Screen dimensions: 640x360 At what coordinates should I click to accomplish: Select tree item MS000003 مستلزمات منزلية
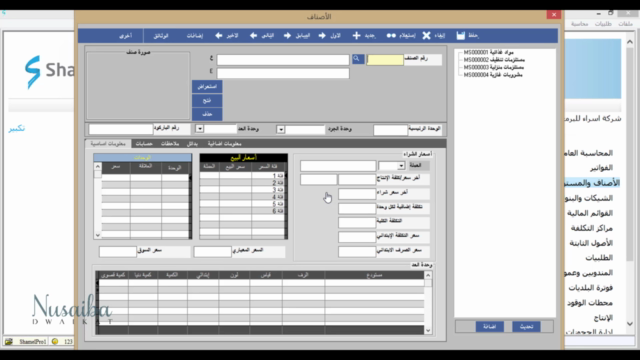tap(493, 67)
